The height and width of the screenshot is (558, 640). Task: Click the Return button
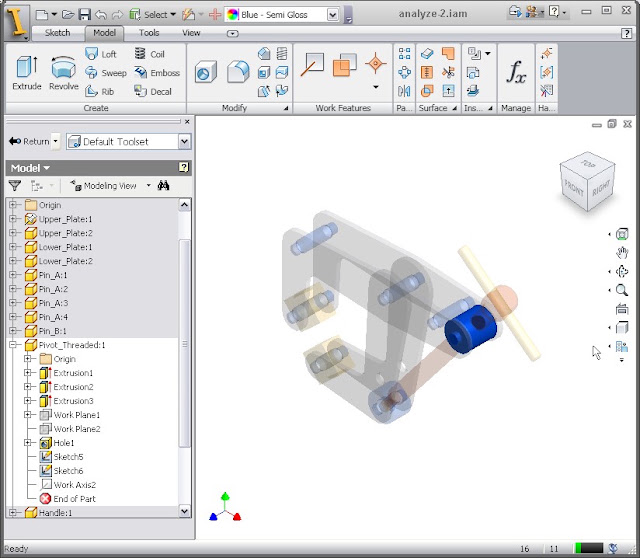coord(29,141)
